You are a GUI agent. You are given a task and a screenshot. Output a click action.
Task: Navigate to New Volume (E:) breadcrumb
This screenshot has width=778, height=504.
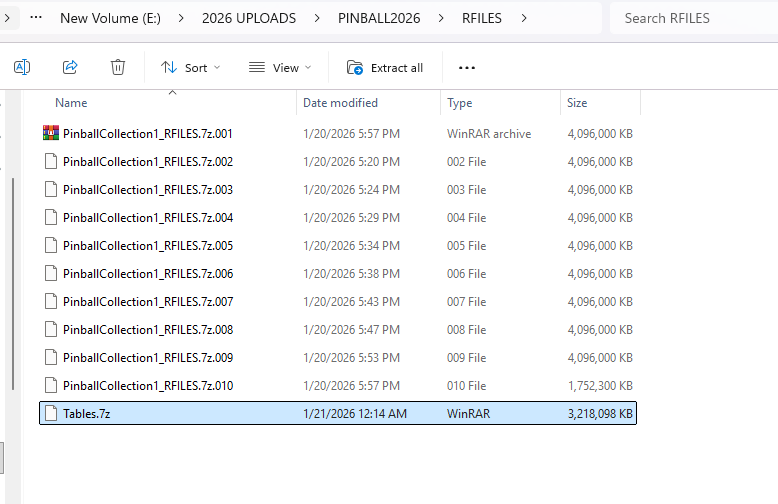pos(111,18)
